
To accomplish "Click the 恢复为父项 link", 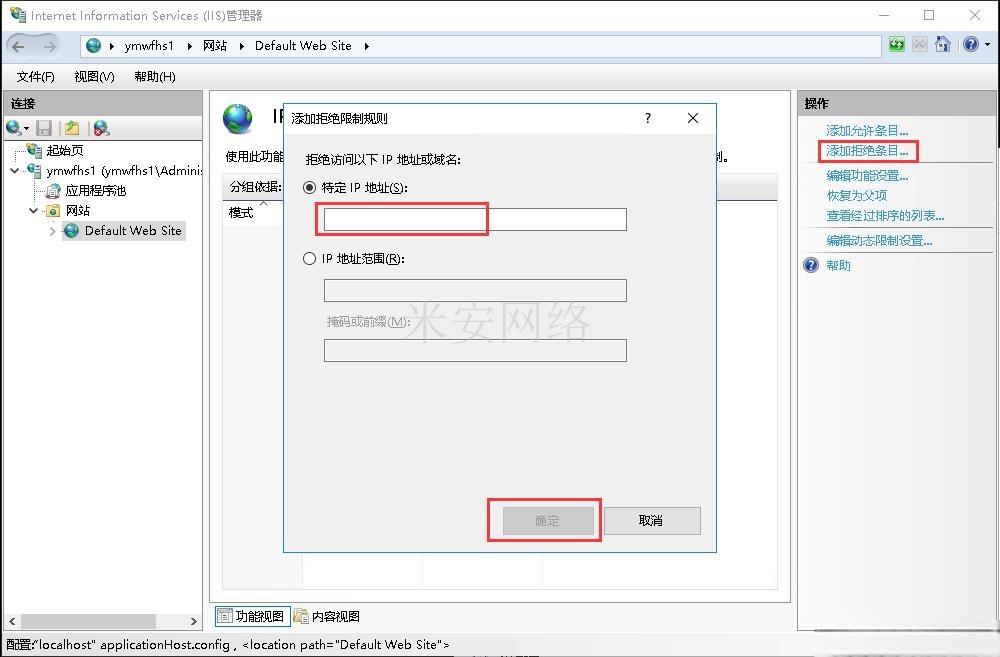I will (857, 195).
